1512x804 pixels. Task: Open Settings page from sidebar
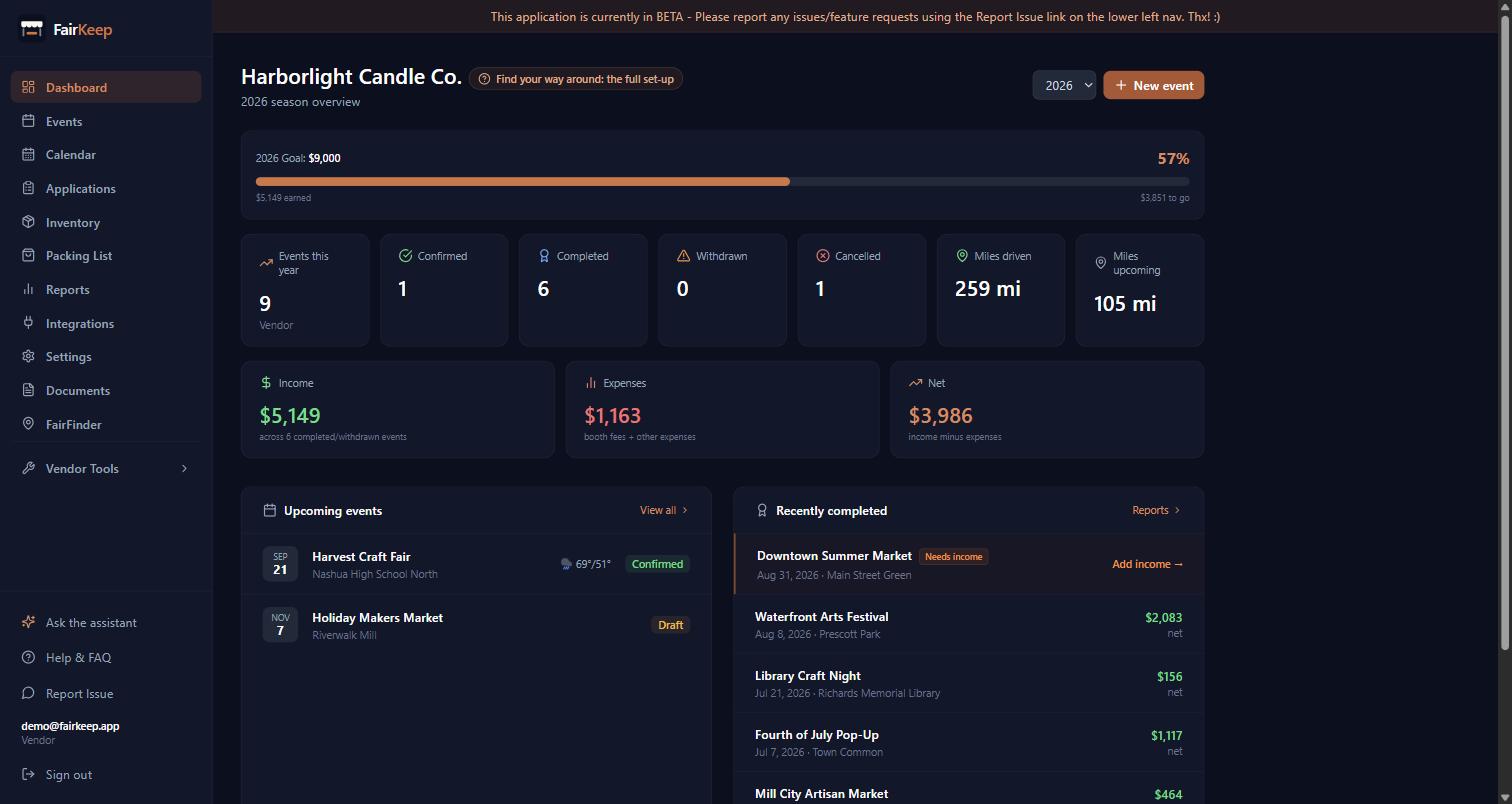[x=106, y=356]
